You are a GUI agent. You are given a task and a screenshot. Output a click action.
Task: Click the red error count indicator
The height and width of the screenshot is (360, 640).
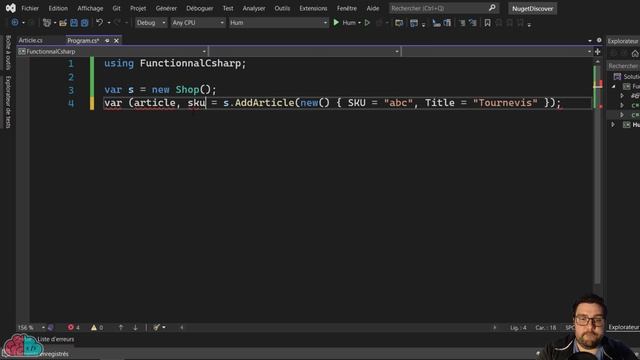pyautogui.click(x=73, y=327)
